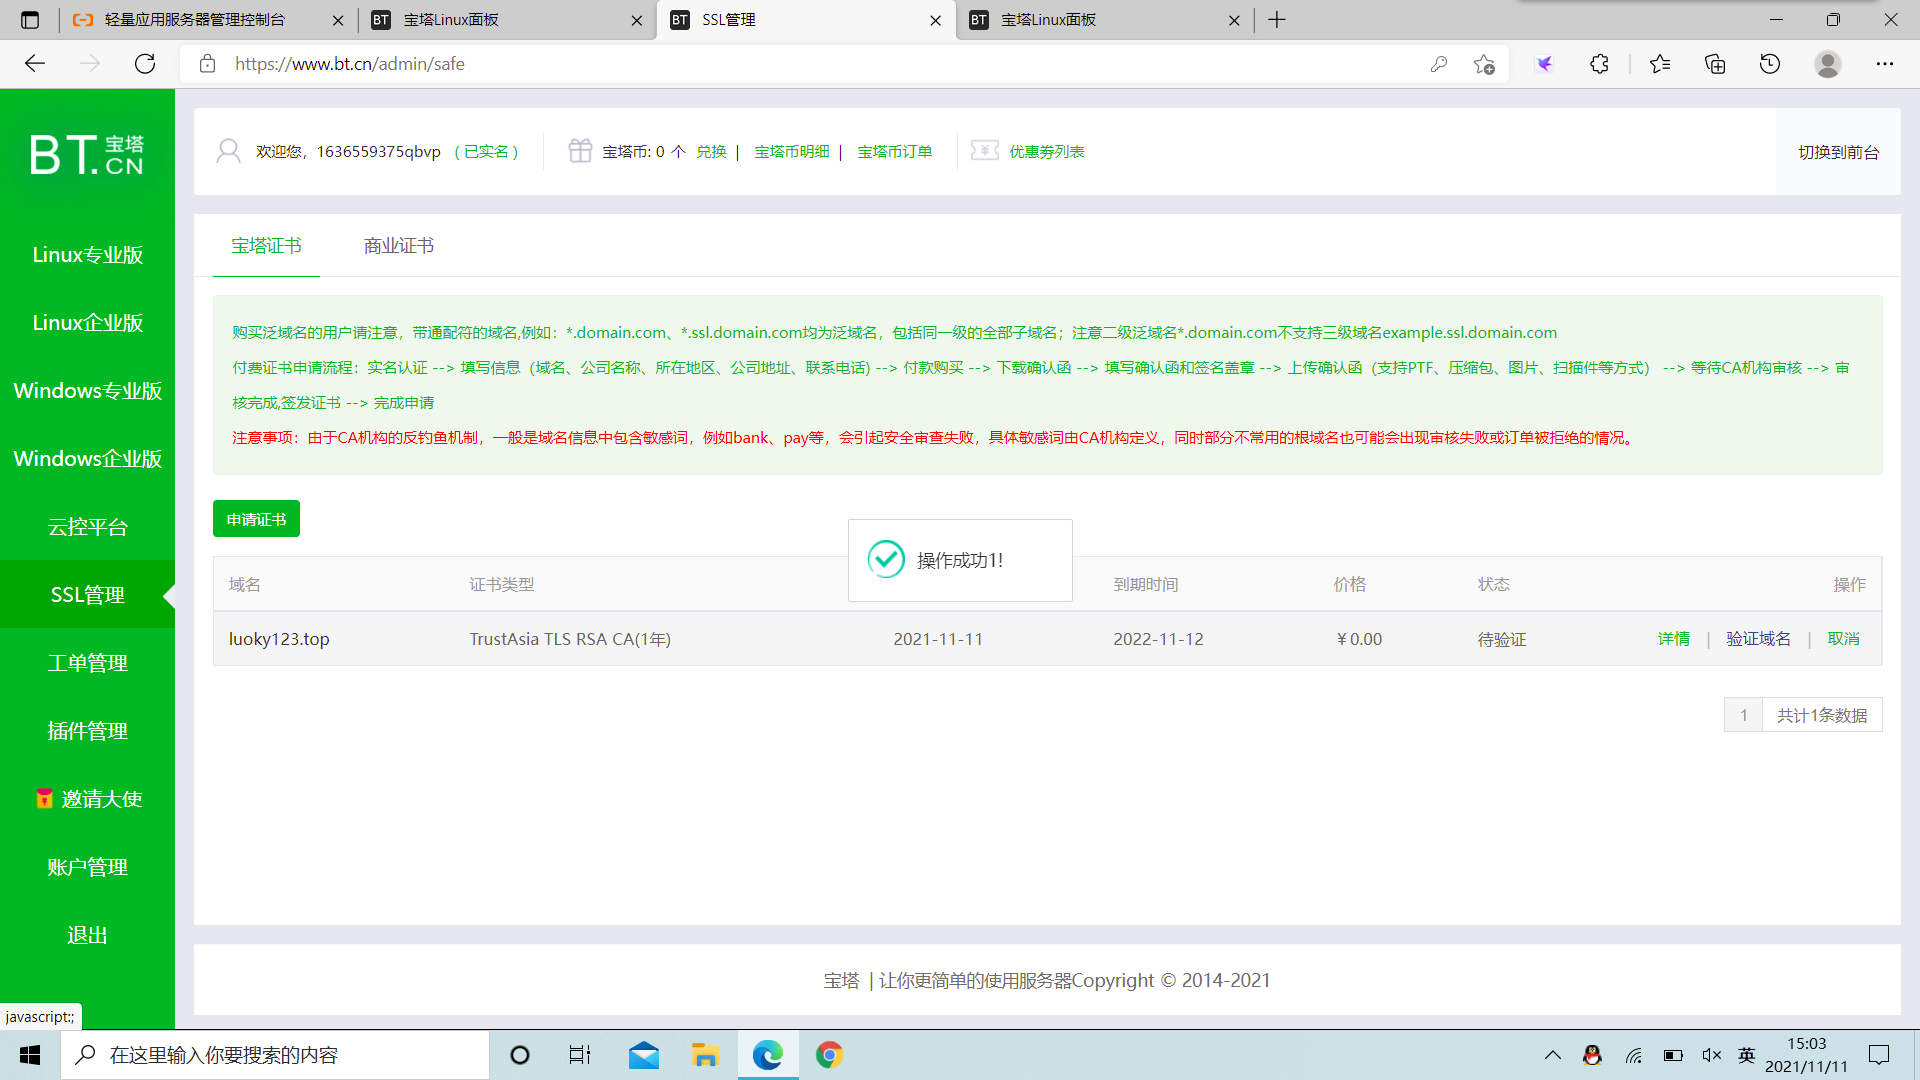Open a new browser tab with plus

pyautogui.click(x=1277, y=20)
